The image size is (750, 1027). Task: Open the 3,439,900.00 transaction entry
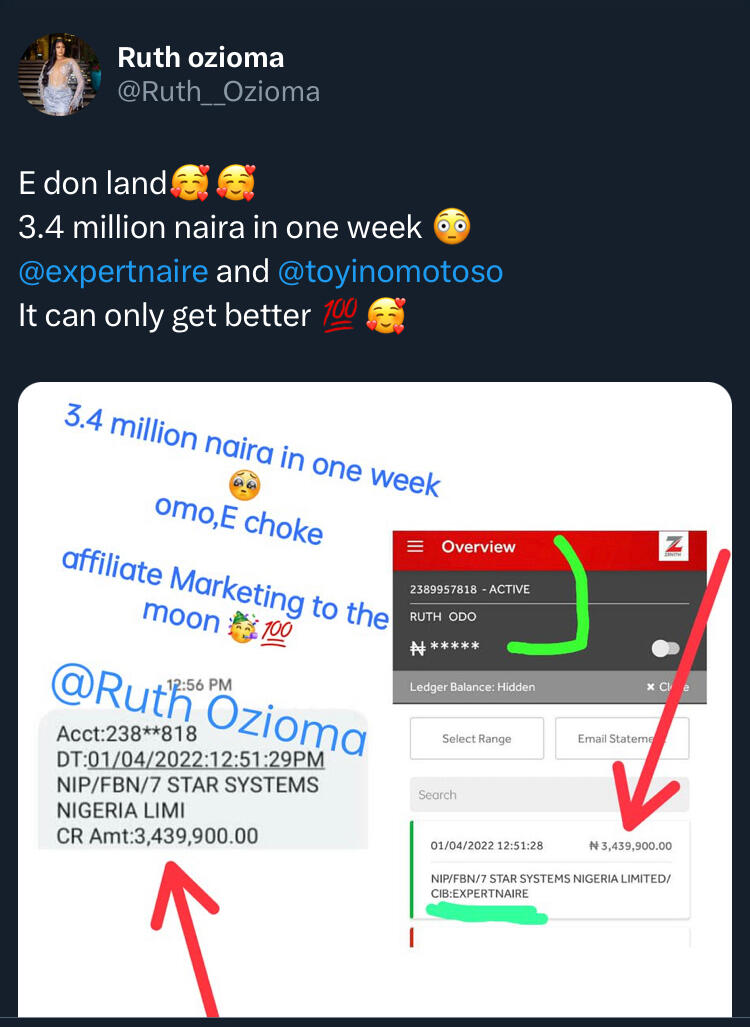(x=550, y=869)
